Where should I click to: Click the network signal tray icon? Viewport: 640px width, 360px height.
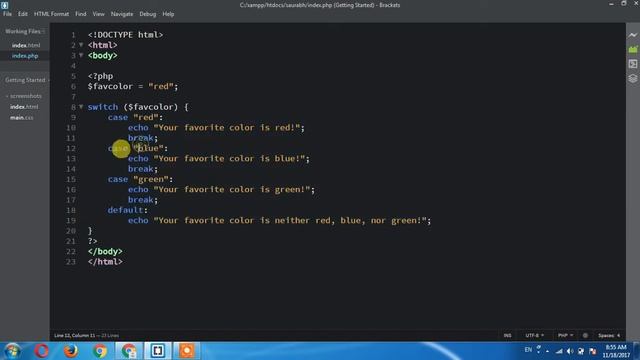click(559, 351)
